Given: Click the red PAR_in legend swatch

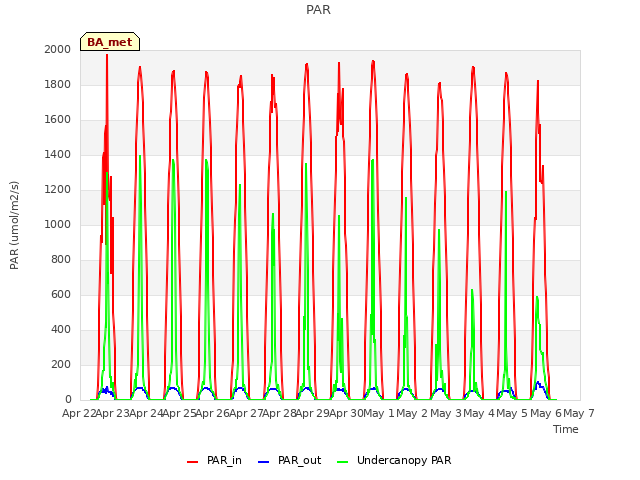Looking at the screenshot, I should 192,462.
